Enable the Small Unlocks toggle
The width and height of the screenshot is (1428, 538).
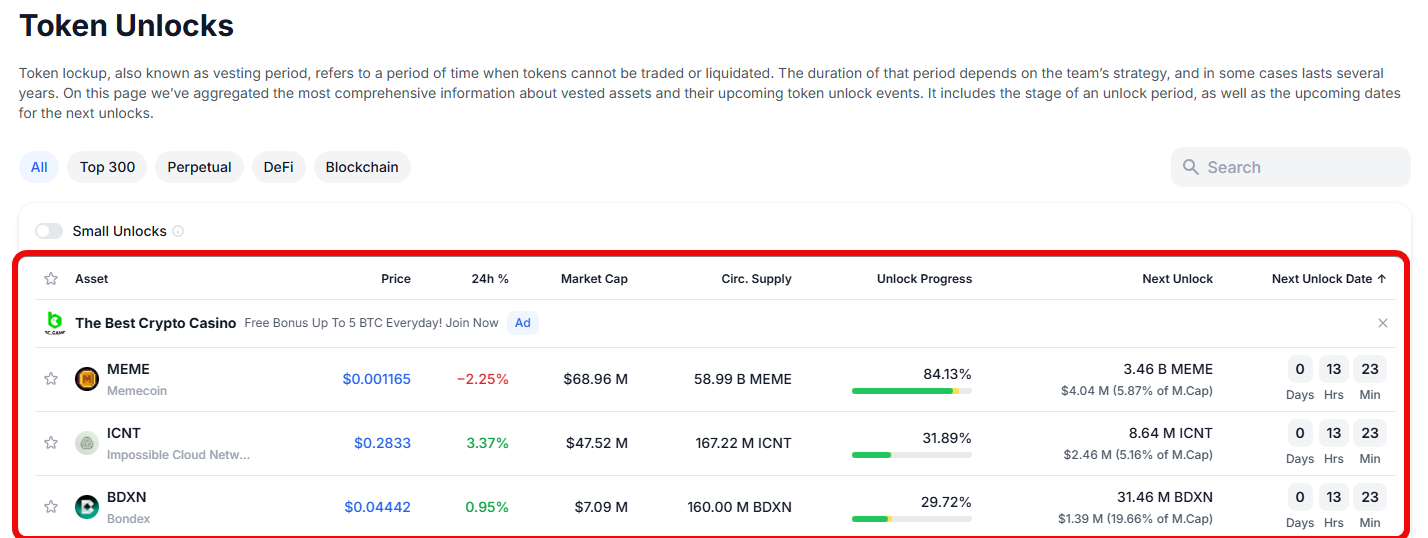49,231
